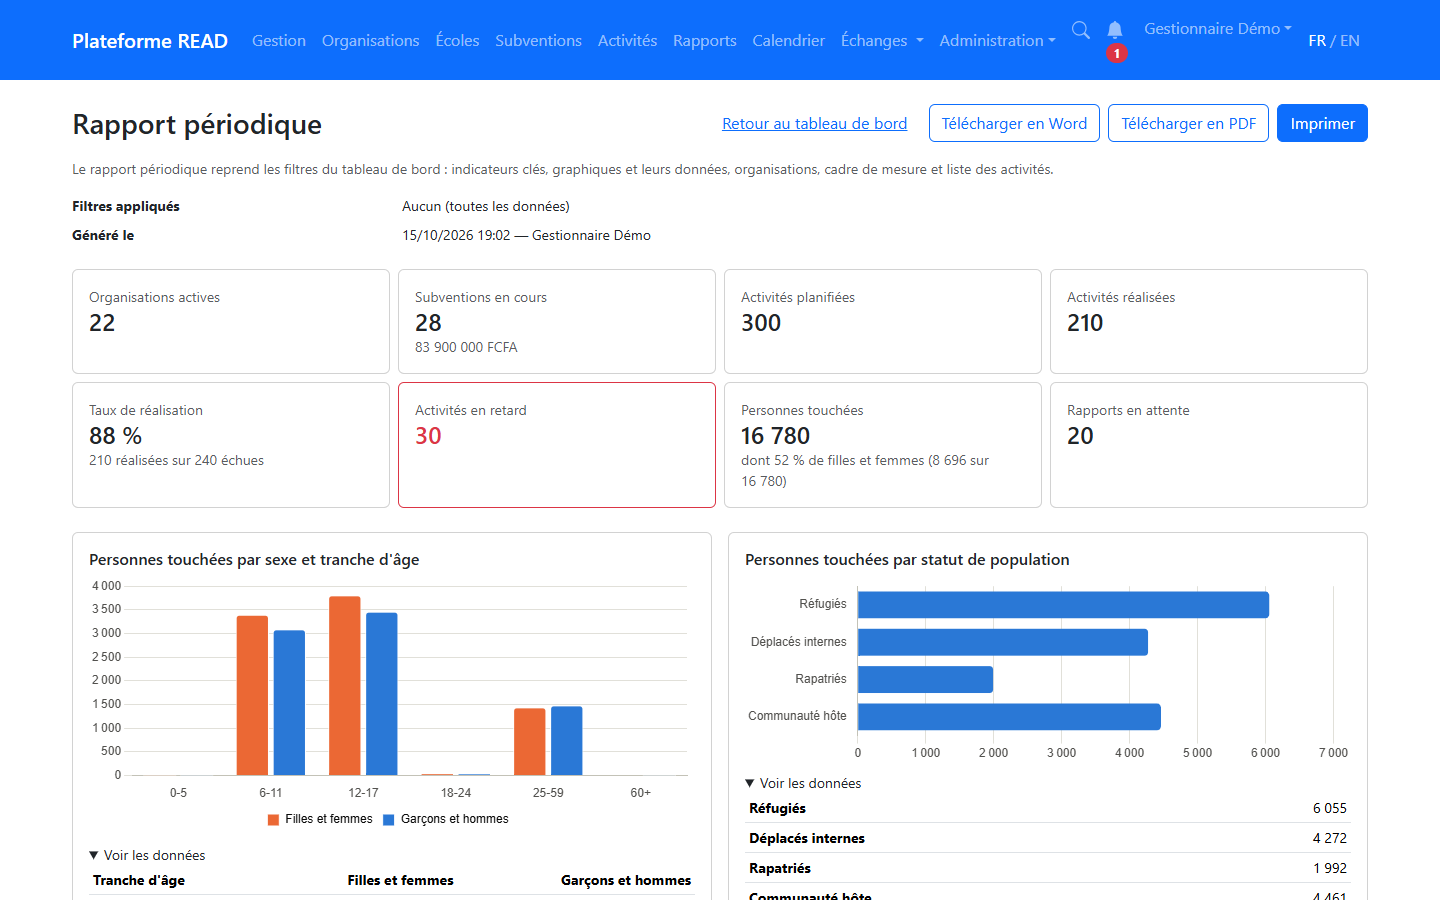This screenshot has height=900, width=1440.
Task: Switch language to EN
Action: (x=1350, y=40)
